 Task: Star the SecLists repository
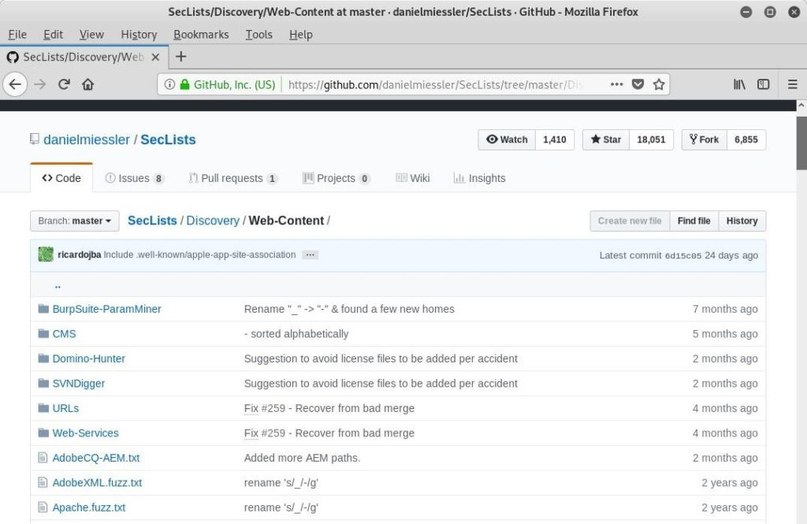(605, 140)
